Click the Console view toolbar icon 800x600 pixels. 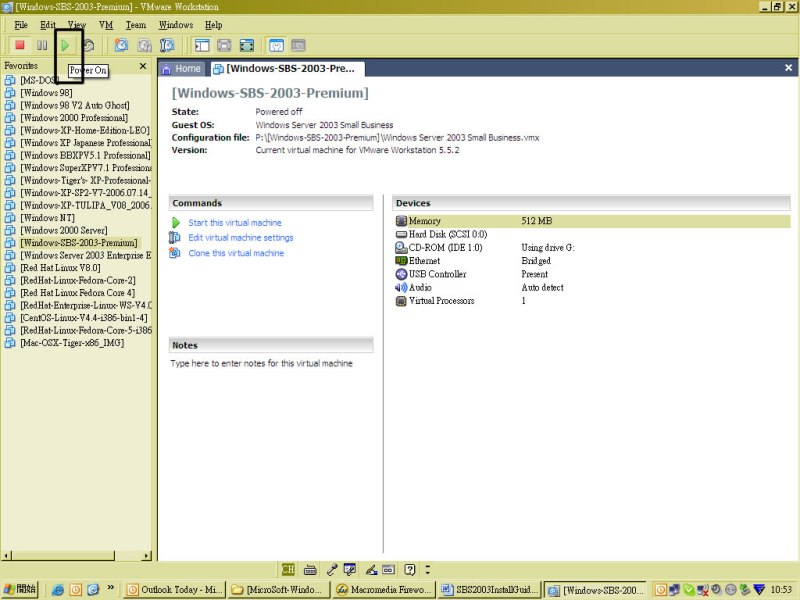(x=298, y=45)
